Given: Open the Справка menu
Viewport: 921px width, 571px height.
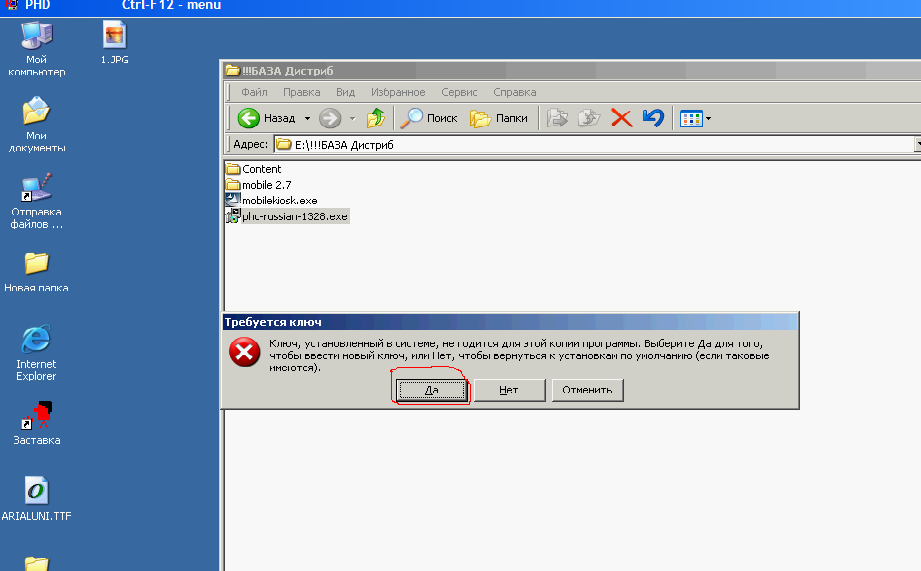Looking at the screenshot, I should point(515,92).
